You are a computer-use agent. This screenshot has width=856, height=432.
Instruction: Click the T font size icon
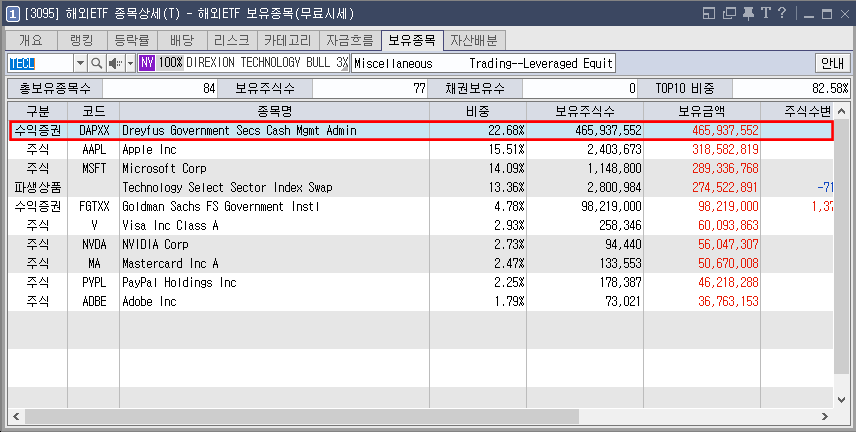pyautogui.click(x=765, y=13)
